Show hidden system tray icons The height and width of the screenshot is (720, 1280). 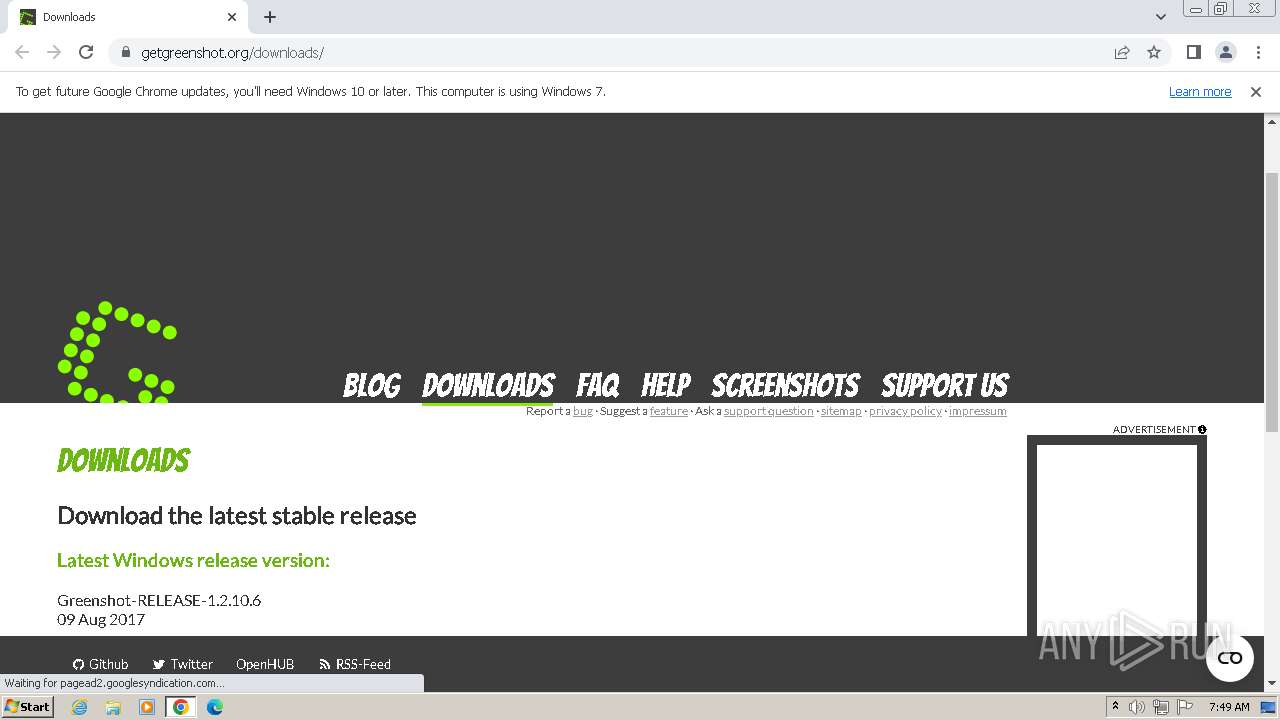click(x=1115, y=707)
